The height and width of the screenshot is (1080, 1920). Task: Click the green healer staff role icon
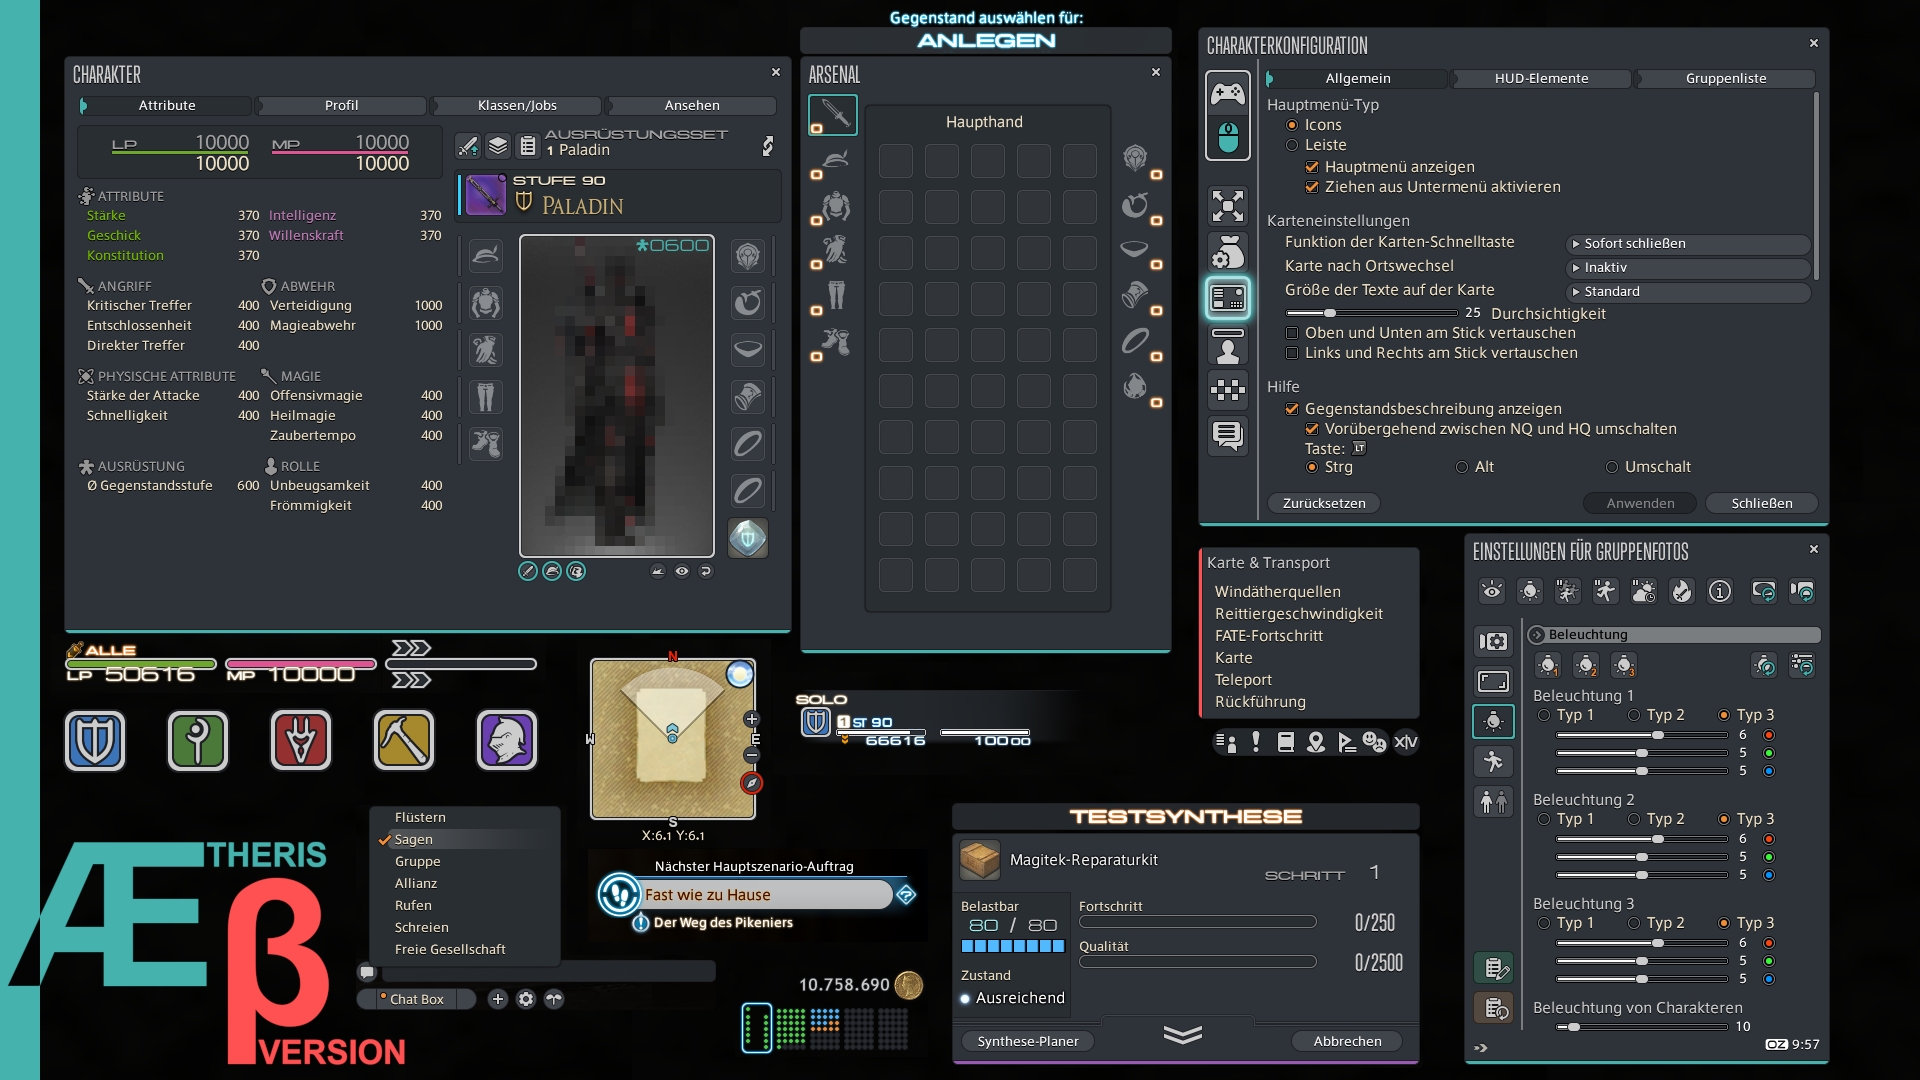pyautogui.click(x=198, y=741)
